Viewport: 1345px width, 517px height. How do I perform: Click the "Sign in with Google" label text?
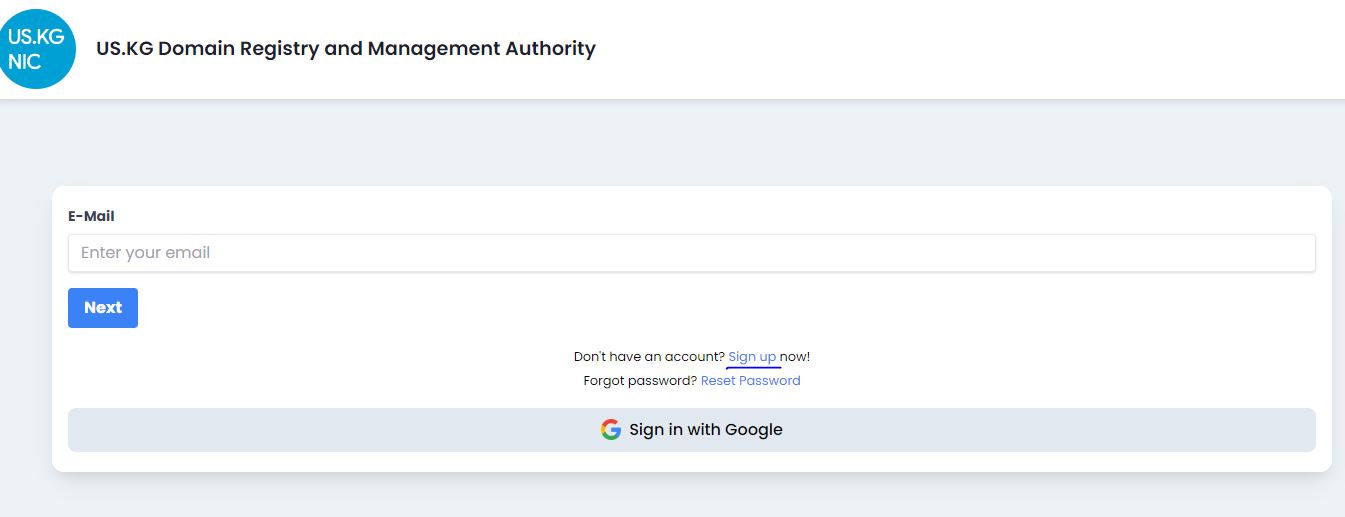pyautogui.click(x=706, y=430)
